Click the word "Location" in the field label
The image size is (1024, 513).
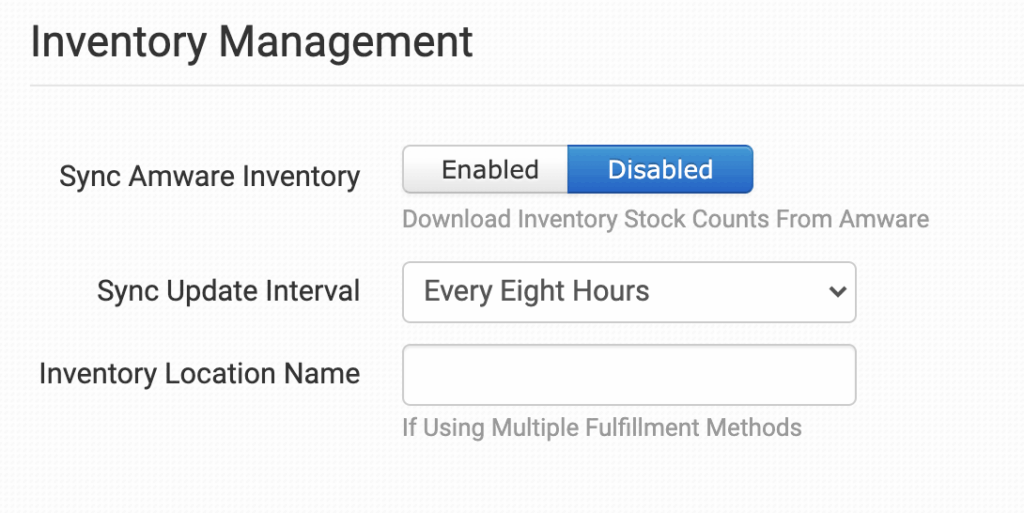[x=215, y=374]
